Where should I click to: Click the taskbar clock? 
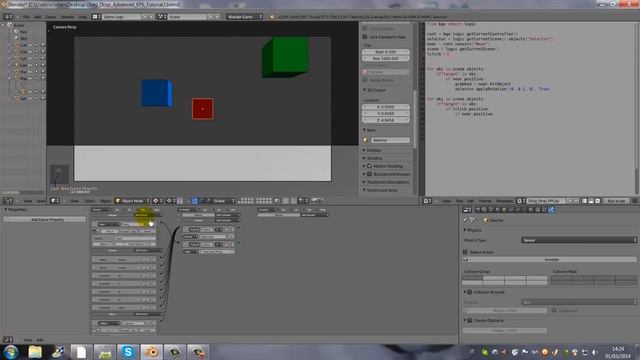pyautogui.click(x=618, y=352)
